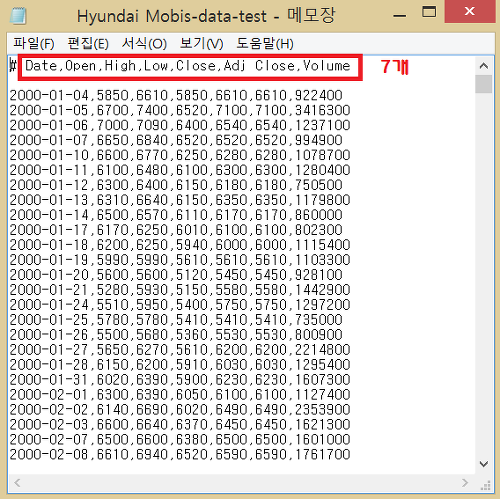Click the line 2000-01-14,6500,6570

click(x=176, y=215)
